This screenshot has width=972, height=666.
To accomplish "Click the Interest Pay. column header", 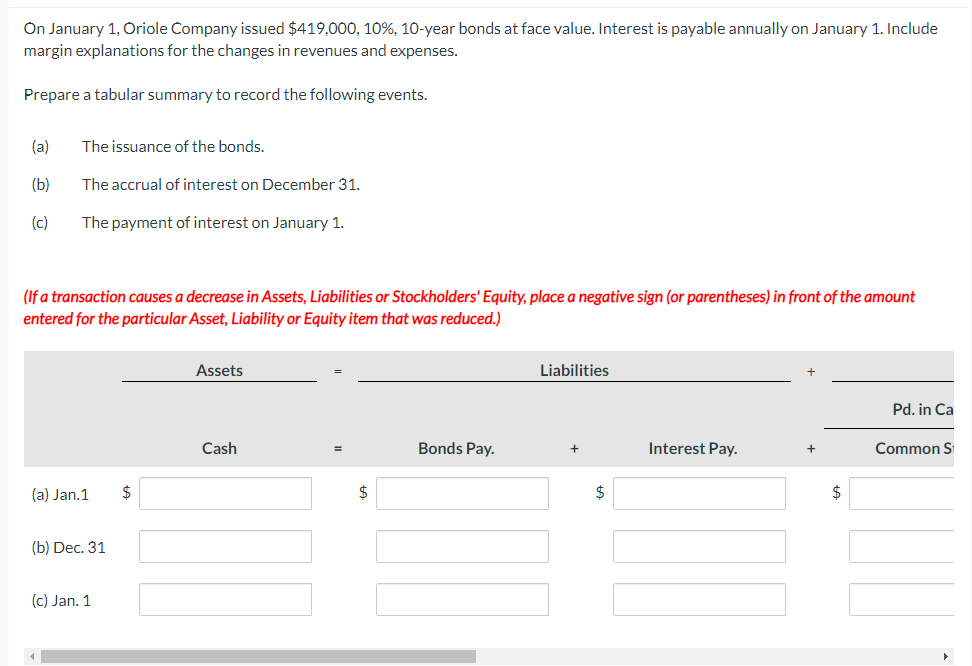I will pyautogui.click(x=693, y=448).
